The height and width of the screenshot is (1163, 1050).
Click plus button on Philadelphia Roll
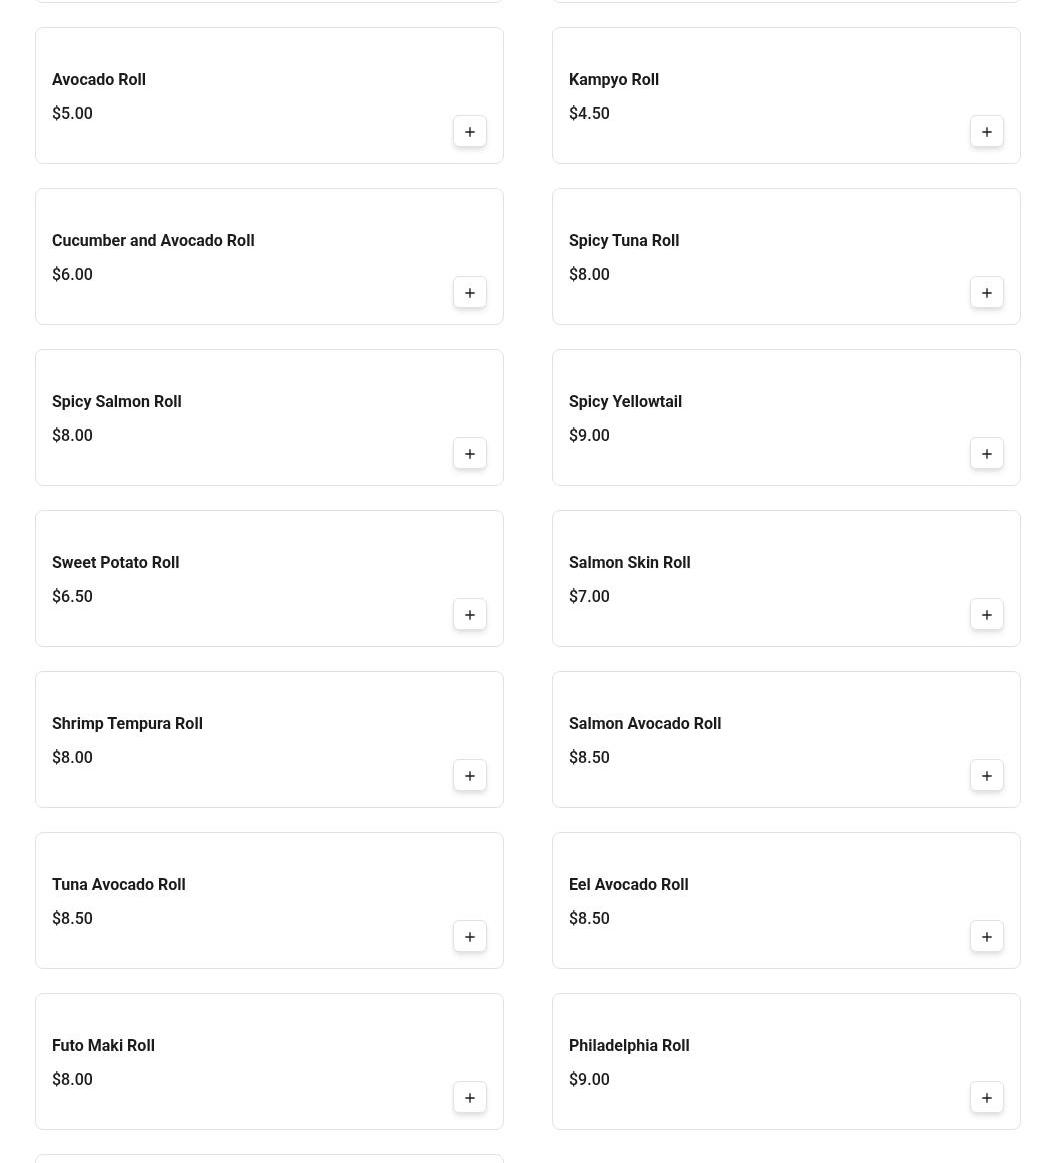pos(987,1098)
